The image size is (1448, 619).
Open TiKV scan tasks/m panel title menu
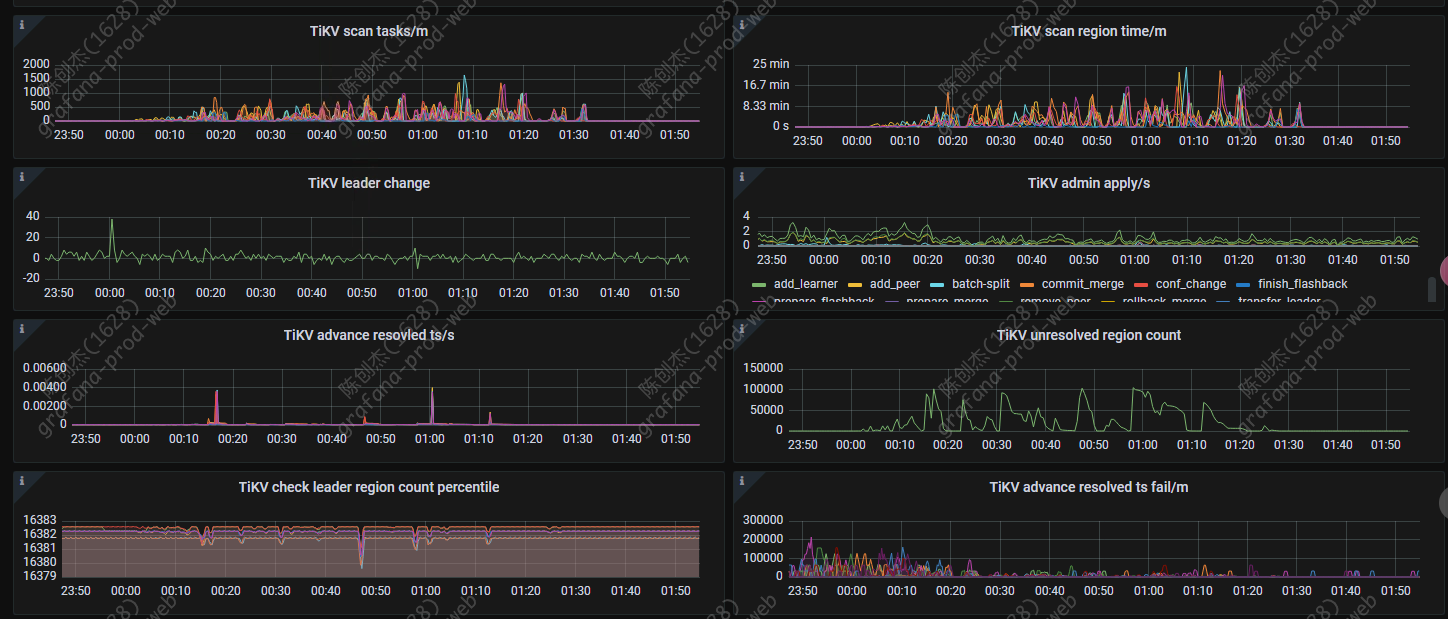369,31
